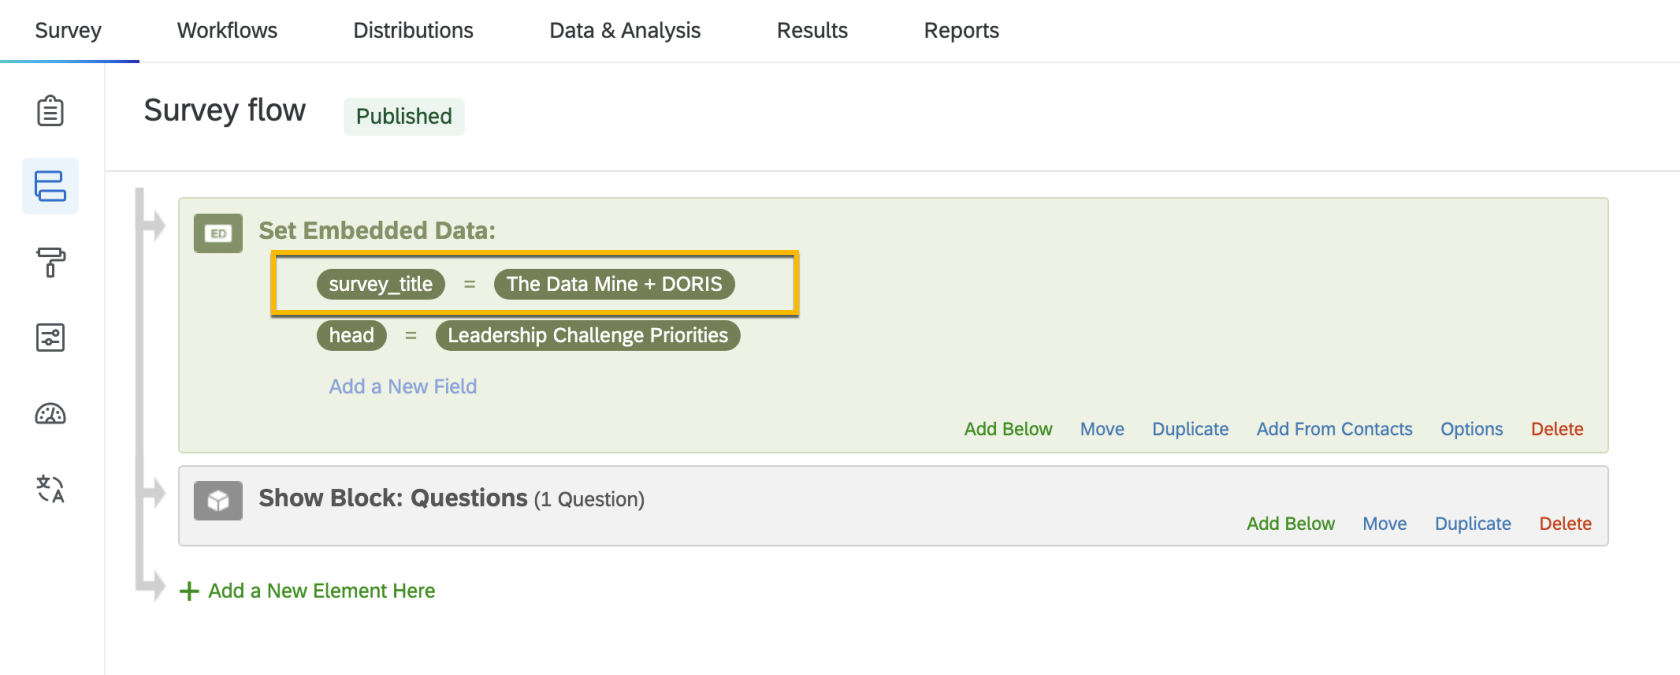
Task: Open survey options sliders icon
Action: [50, 338]
